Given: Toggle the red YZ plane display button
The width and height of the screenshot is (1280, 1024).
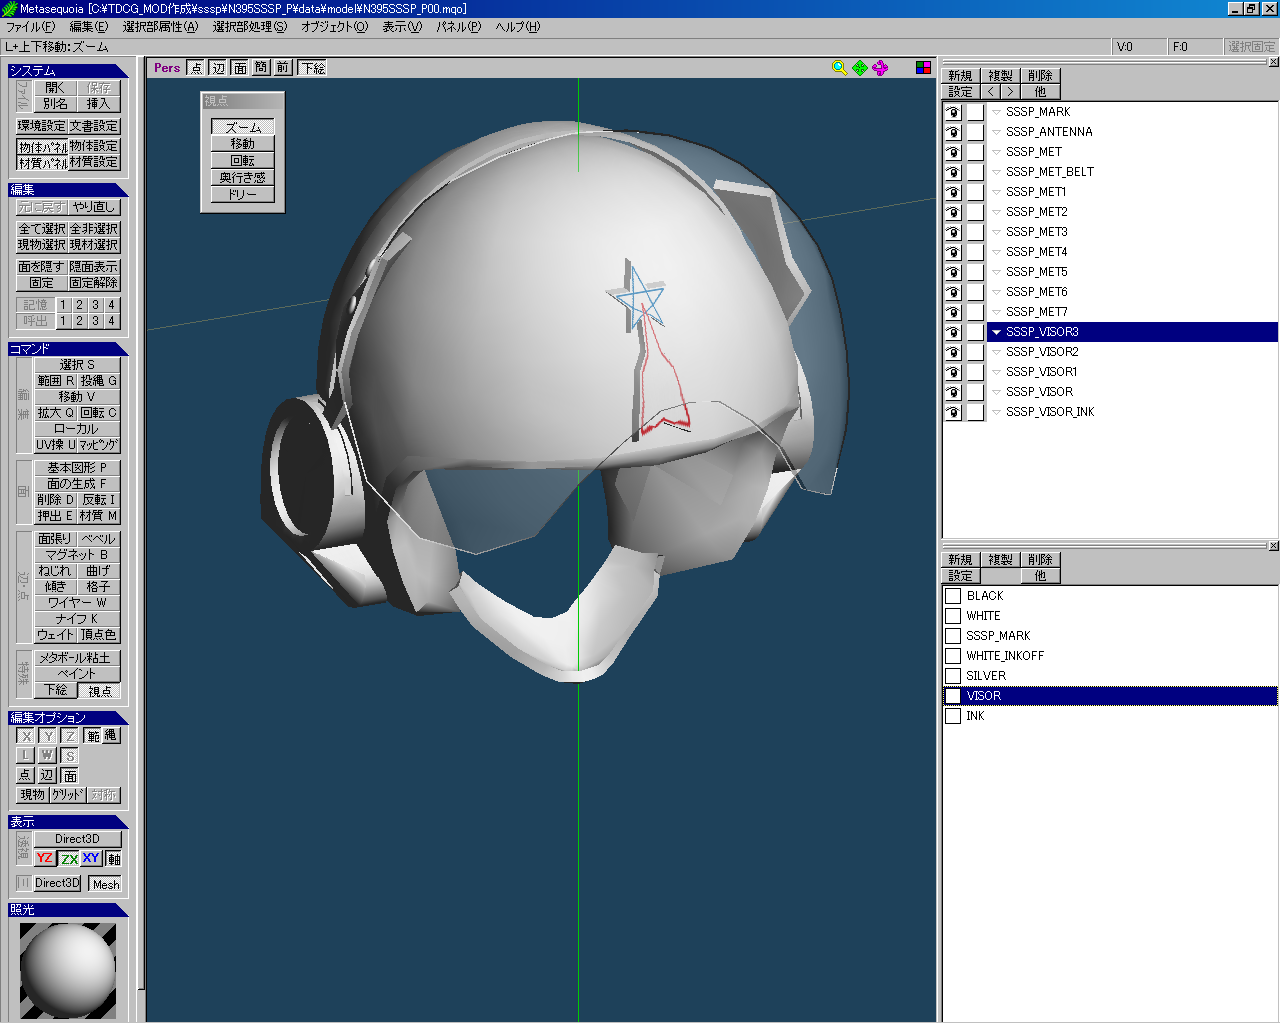Looking at the screenshot, I should tap(45, 858).
